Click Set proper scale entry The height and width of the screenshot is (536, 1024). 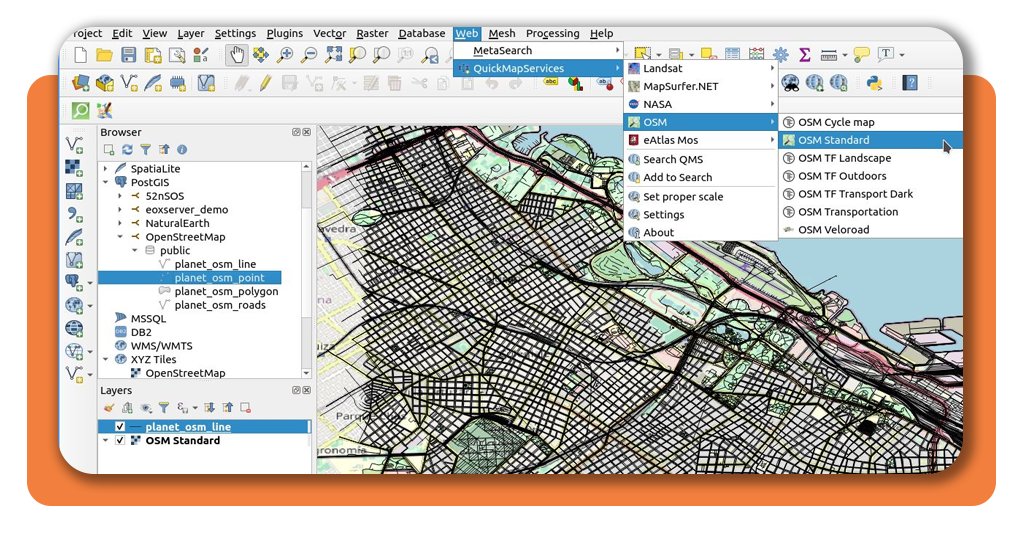click(701, 197)
